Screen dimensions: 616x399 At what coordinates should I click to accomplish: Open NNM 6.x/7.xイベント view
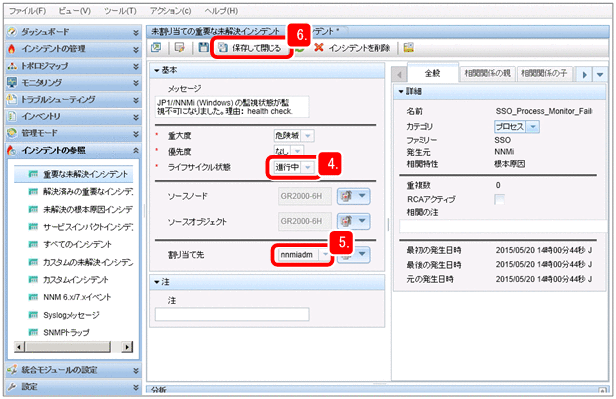(x=70, y=297)
